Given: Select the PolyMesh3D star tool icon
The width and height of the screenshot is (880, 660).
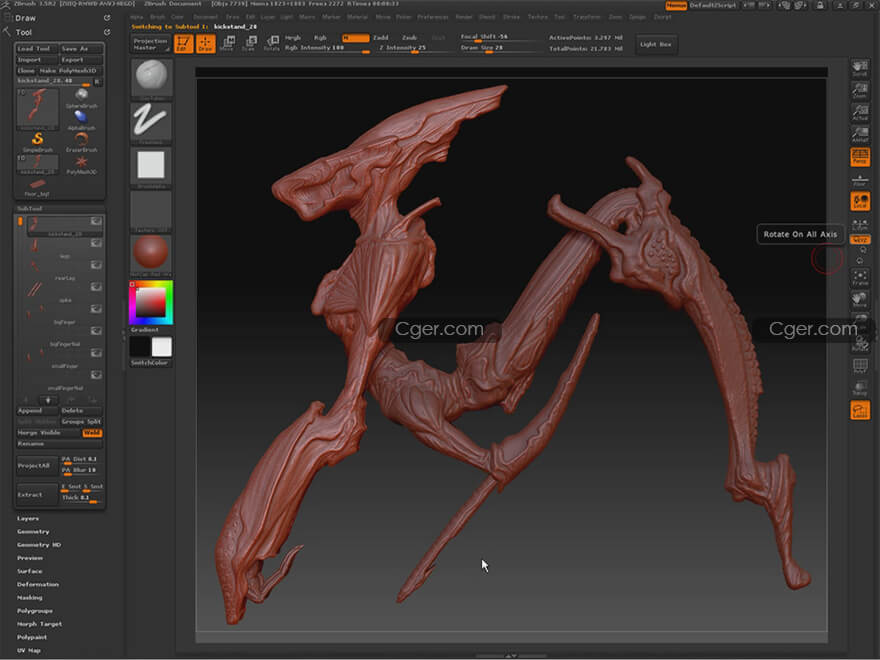Looking at the screenshot, I should [81, 163].
